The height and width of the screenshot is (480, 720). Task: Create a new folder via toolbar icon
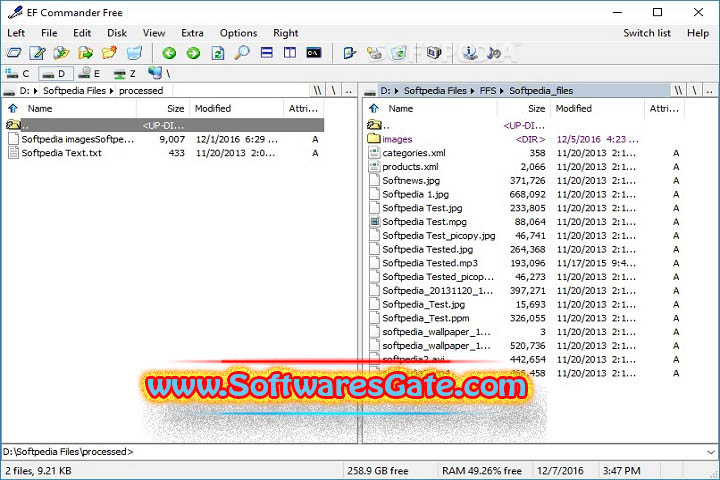pos(109,53)
